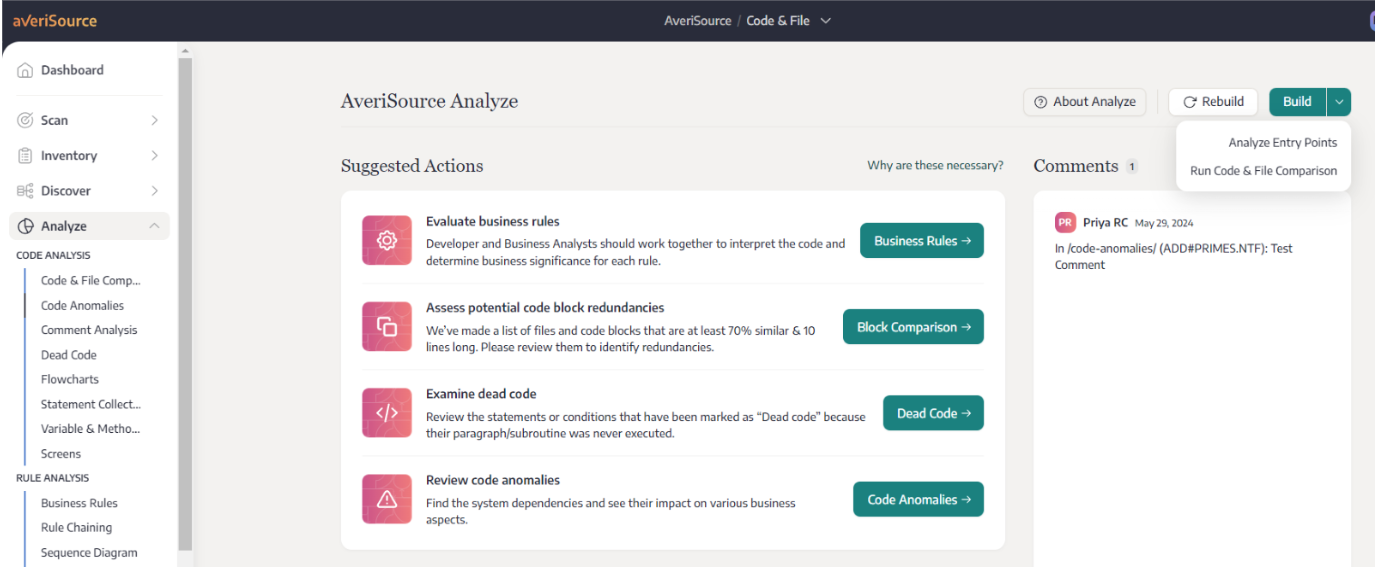Open Comment Analysis in sidebar
Viewport: 1375px width, 567px height.
point(89,330)
